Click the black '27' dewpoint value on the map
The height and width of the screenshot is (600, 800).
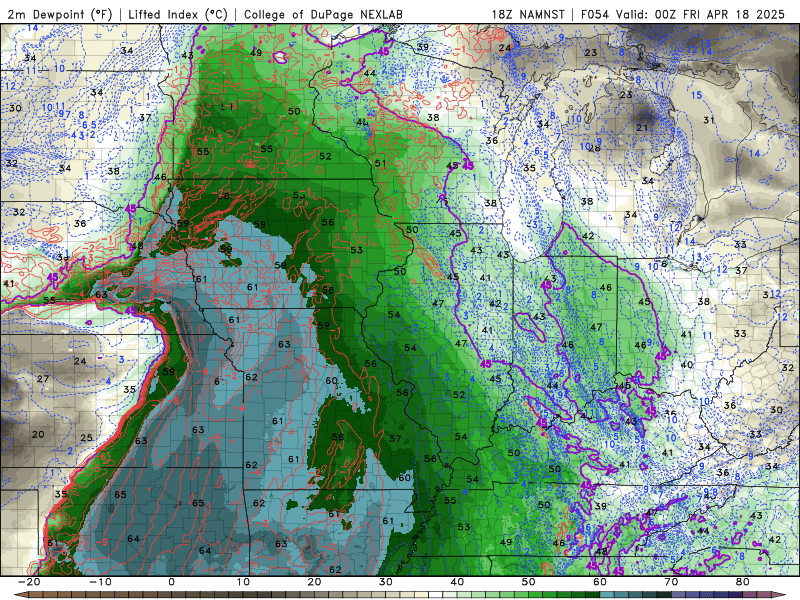pyautogui.click(x=43, y=379)
